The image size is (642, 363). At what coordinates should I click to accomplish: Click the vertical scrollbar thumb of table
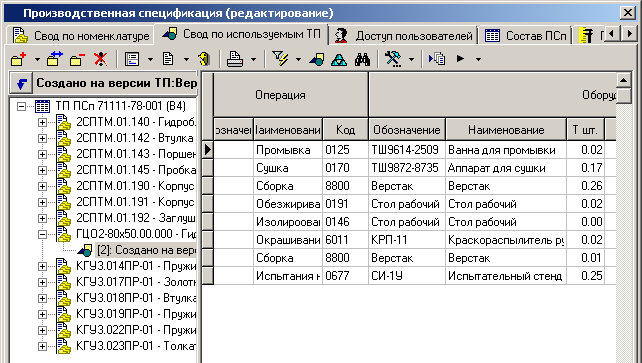(624, 96)
